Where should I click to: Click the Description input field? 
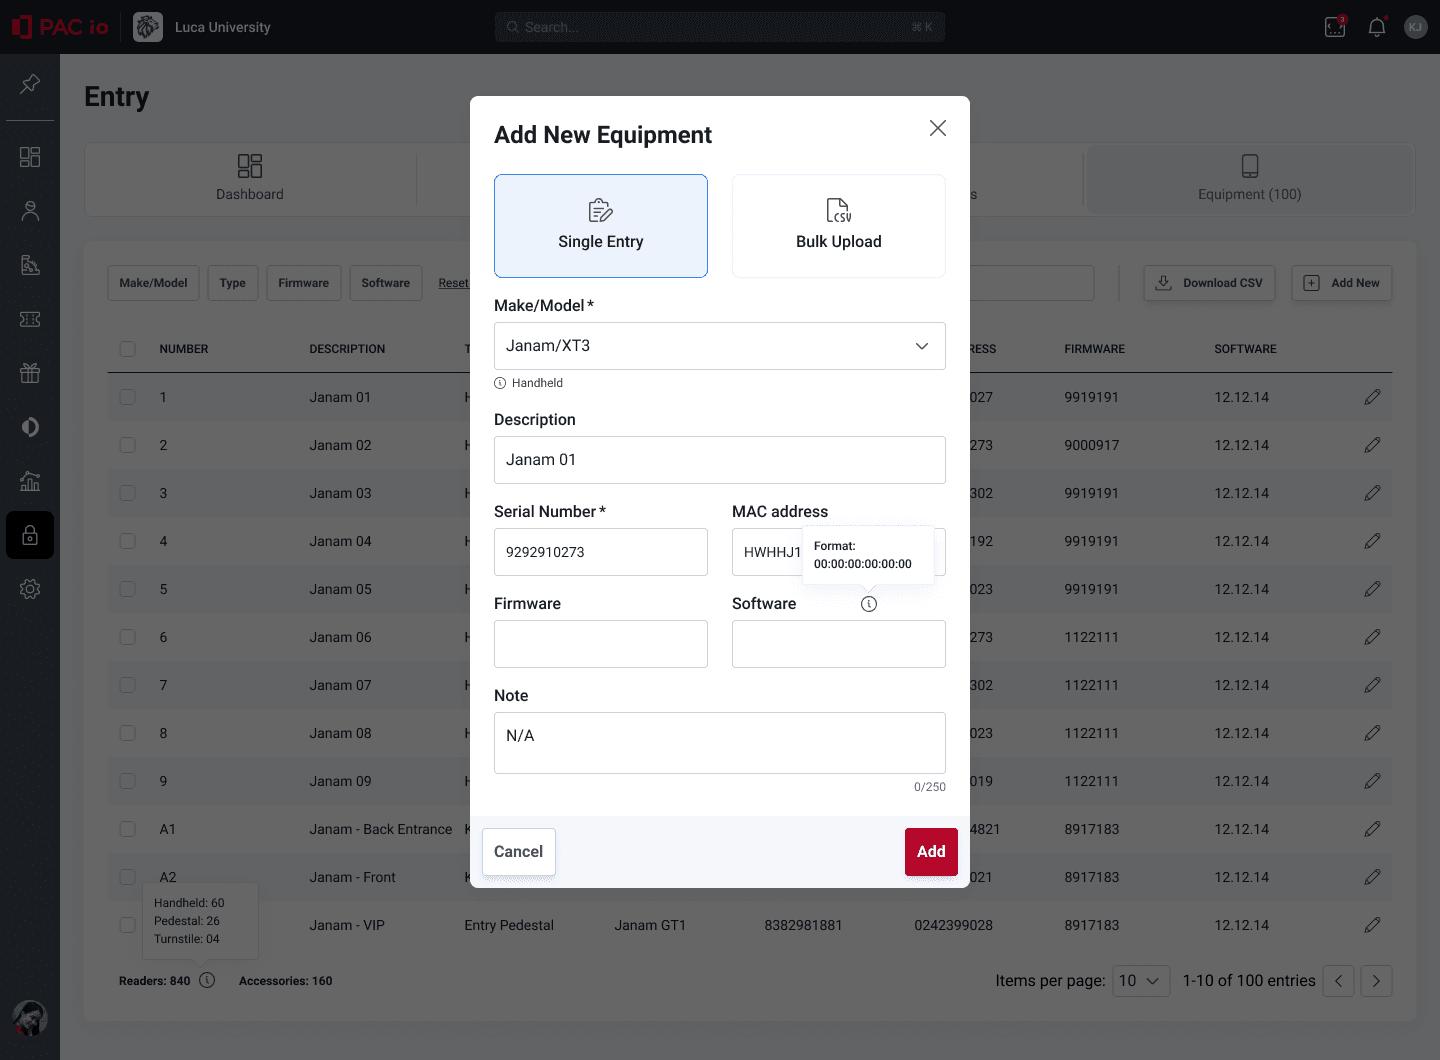coord(720,460)
